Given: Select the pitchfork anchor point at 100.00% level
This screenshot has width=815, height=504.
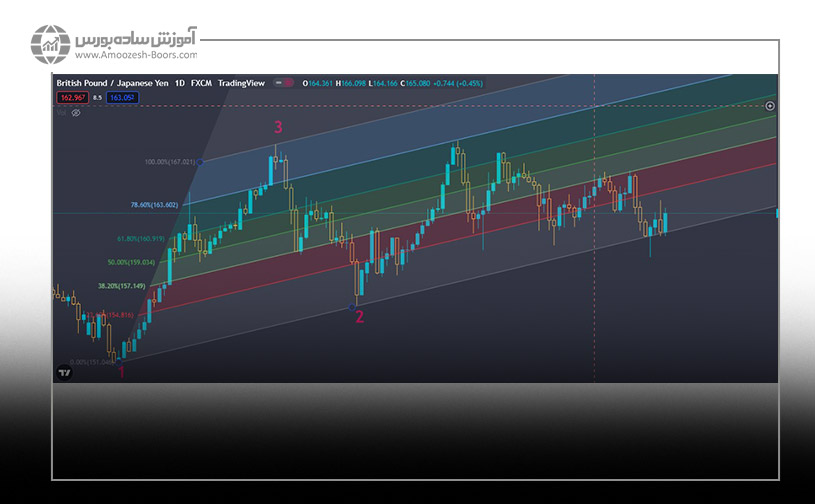Looking at the screenshot, I should [x=201, y=161].
